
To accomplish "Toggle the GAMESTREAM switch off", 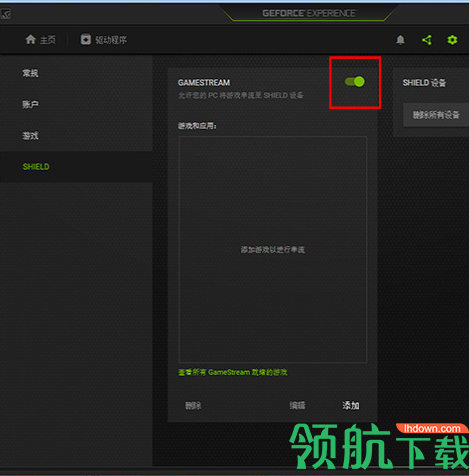I will 355,82.
